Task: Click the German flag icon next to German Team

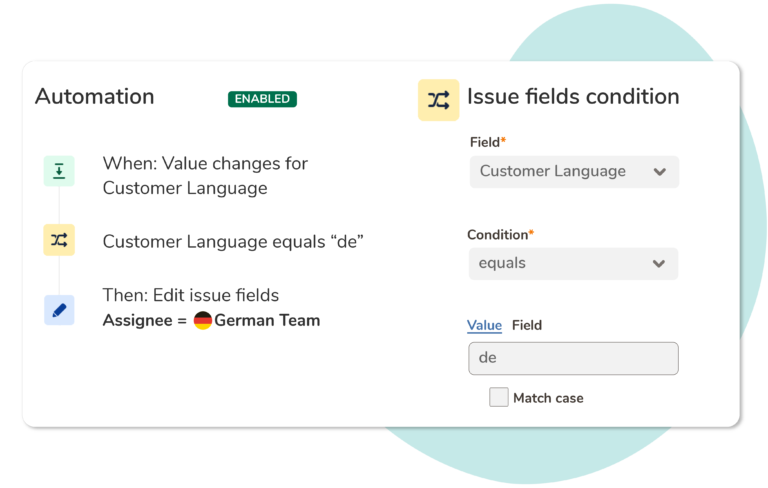Action: (203, 321)
